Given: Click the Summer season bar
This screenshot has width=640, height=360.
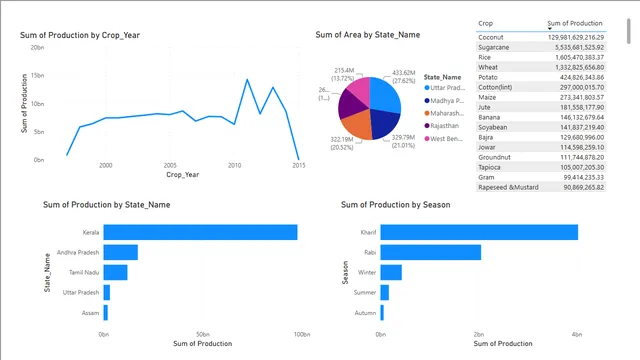Looking at the screenshot, I should [x=384, y=292].
